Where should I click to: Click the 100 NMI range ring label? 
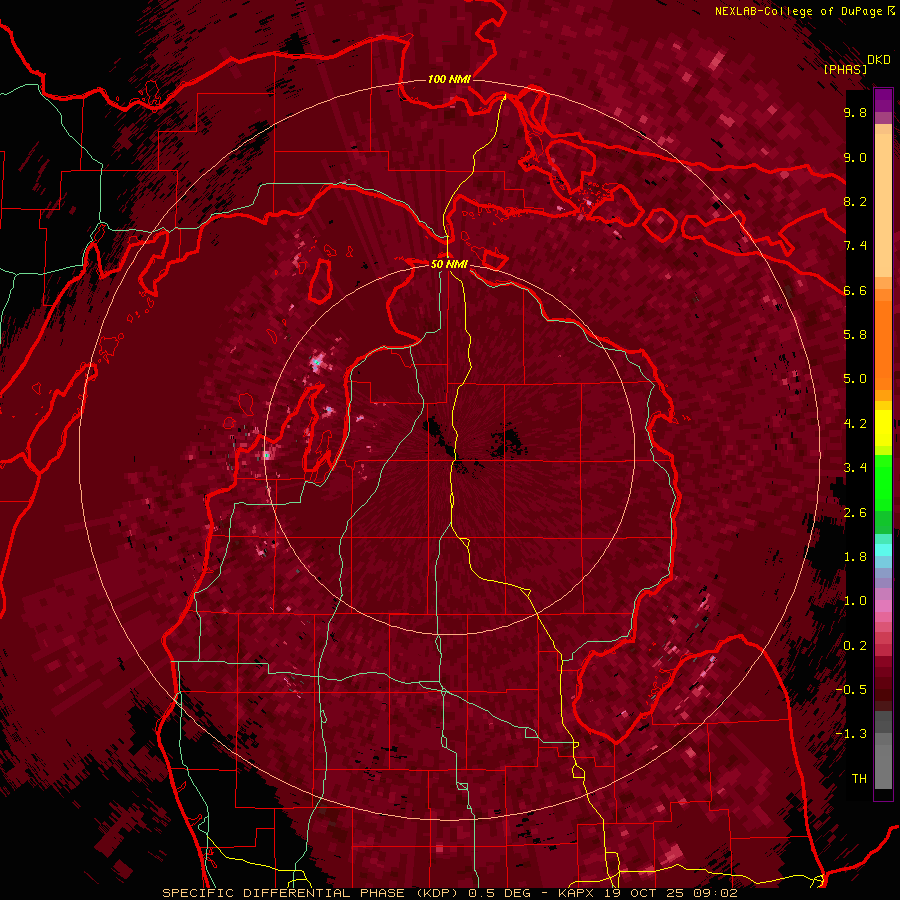click(449, 79)
